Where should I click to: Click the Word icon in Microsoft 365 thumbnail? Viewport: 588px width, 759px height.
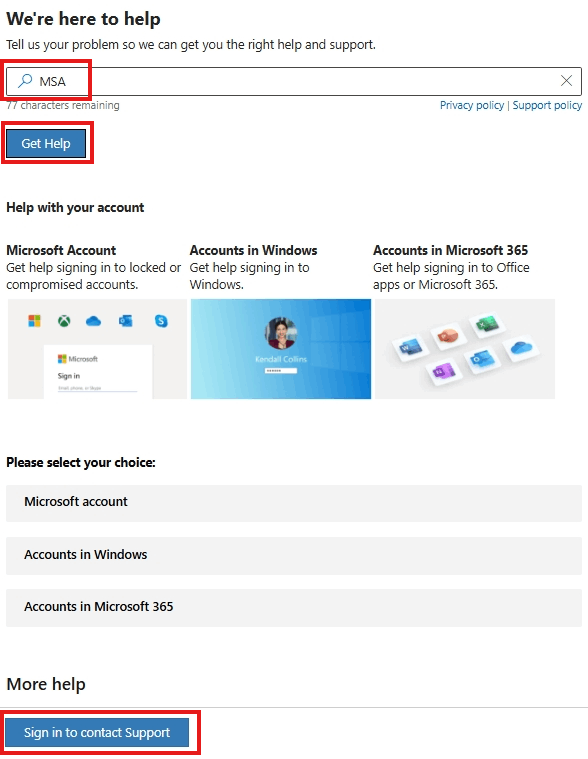[410, 347]
